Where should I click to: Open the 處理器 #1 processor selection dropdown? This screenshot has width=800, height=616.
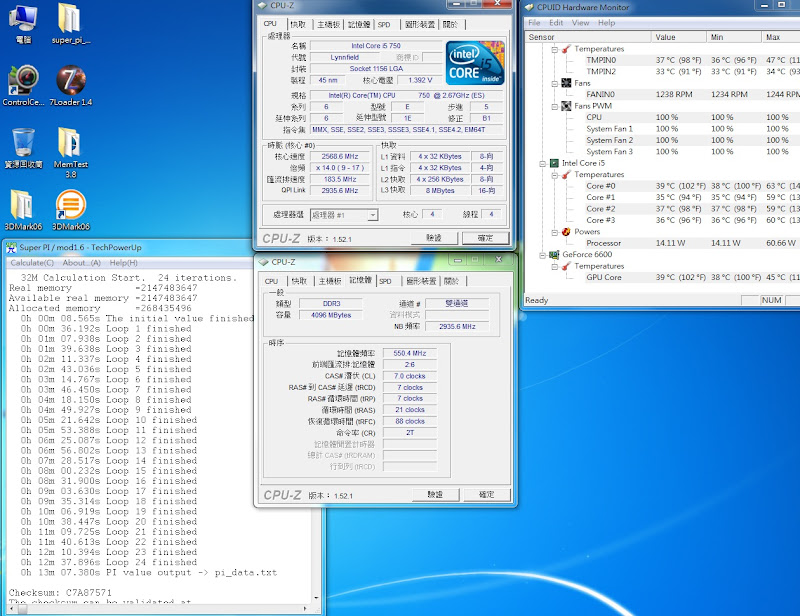click(372, 215)
